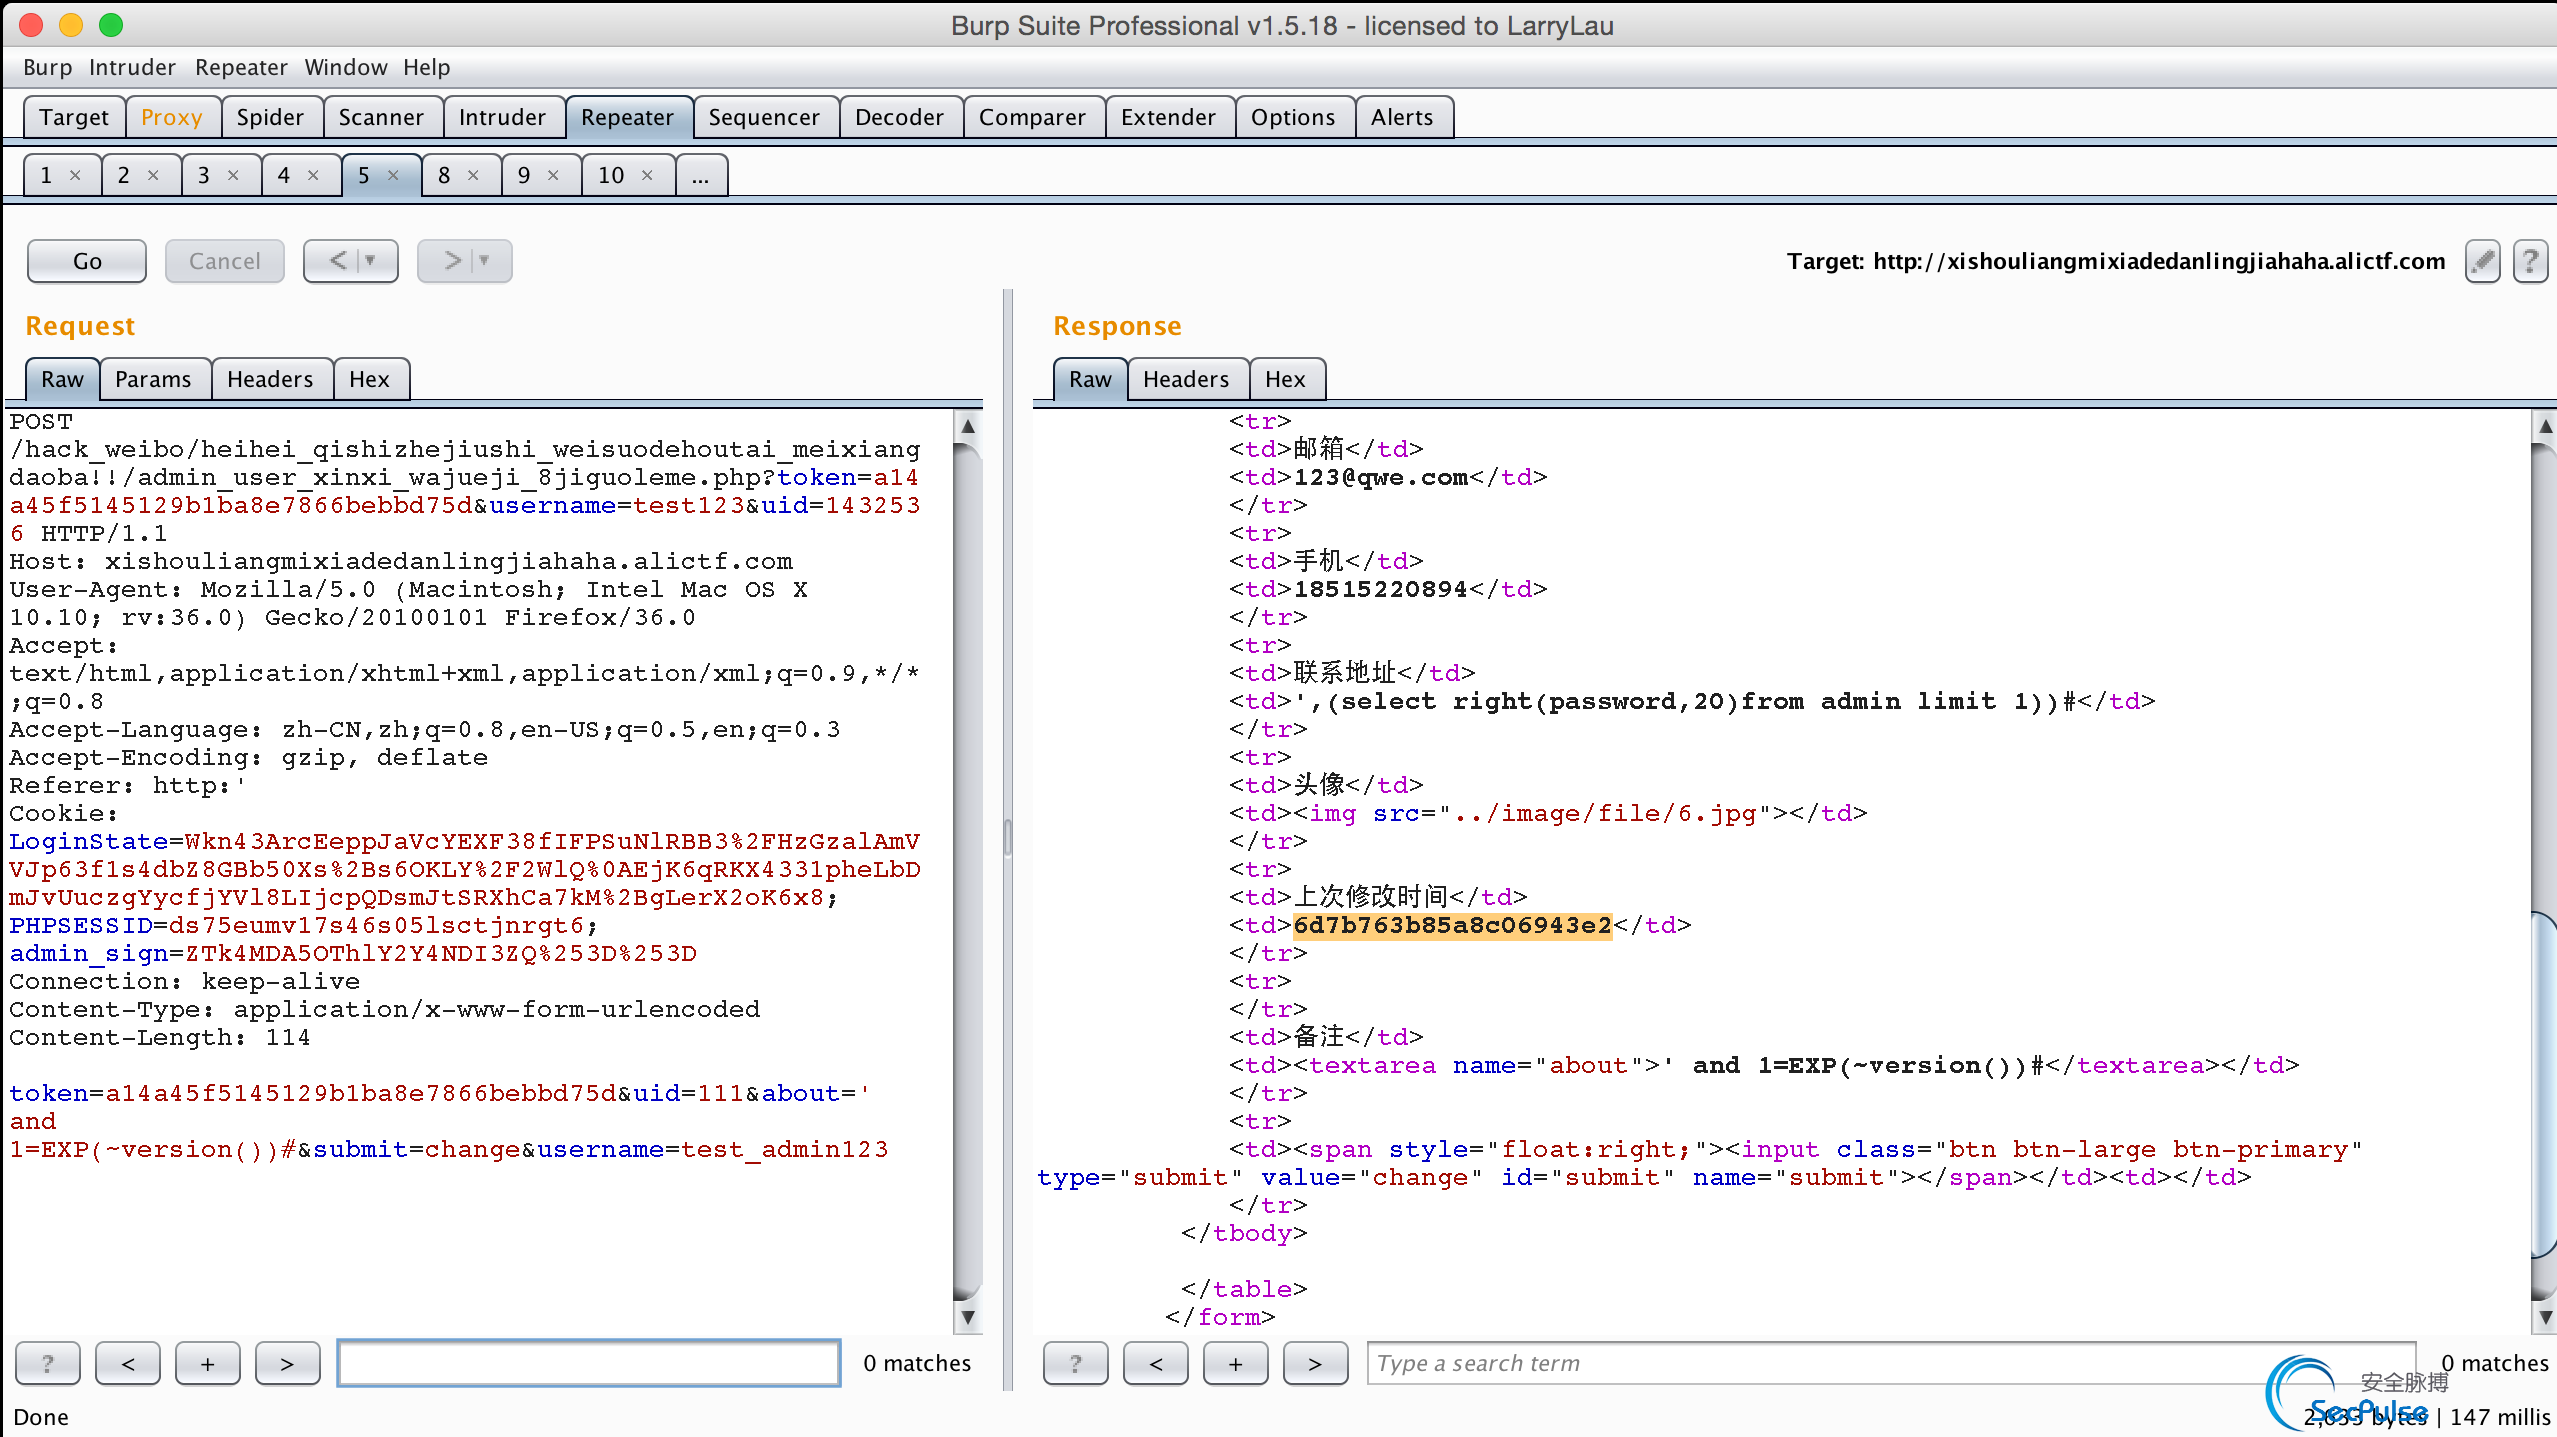The image size is (2557, 1437).
Task: Go to previous match in response search
Action: 1155,1363
